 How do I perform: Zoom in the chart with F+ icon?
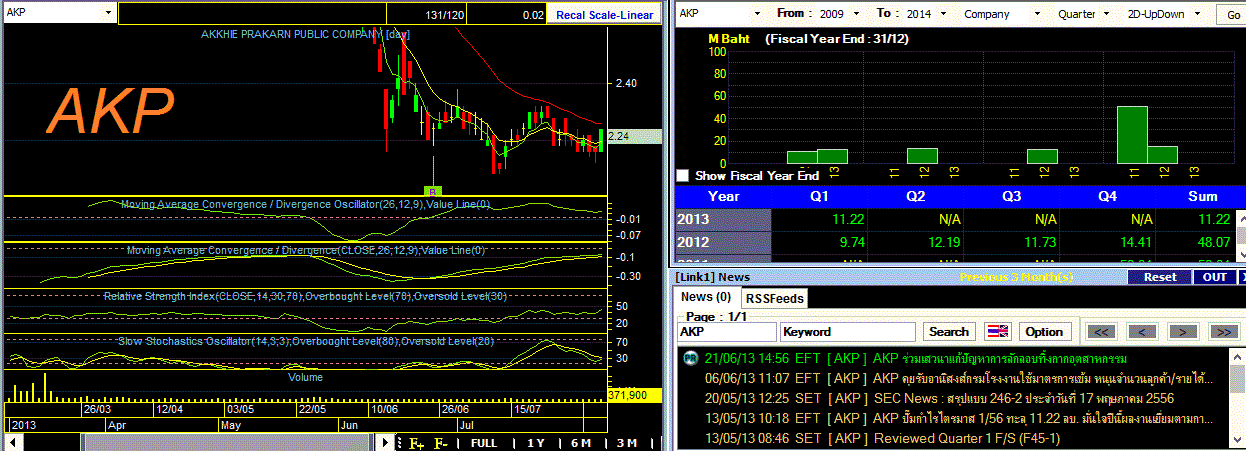416,442
